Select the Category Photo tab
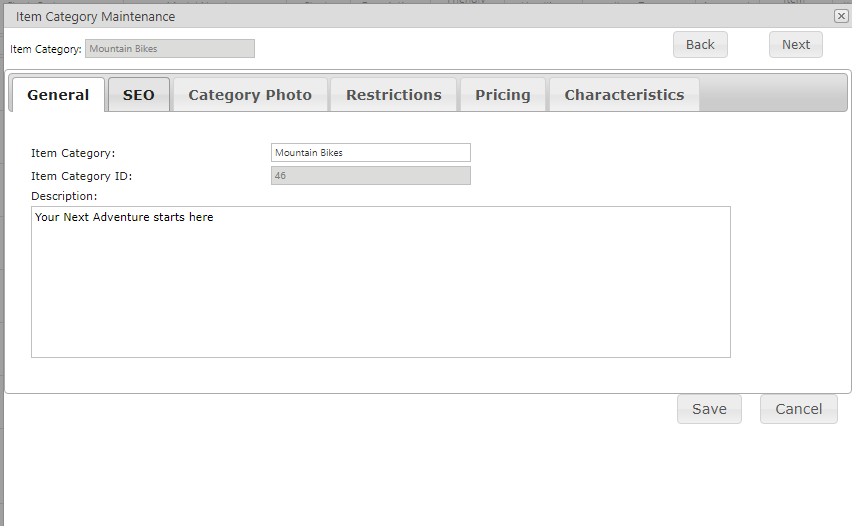Image resolution: width=852 pixels, height=526 pixels. click(x=250, y=95)
